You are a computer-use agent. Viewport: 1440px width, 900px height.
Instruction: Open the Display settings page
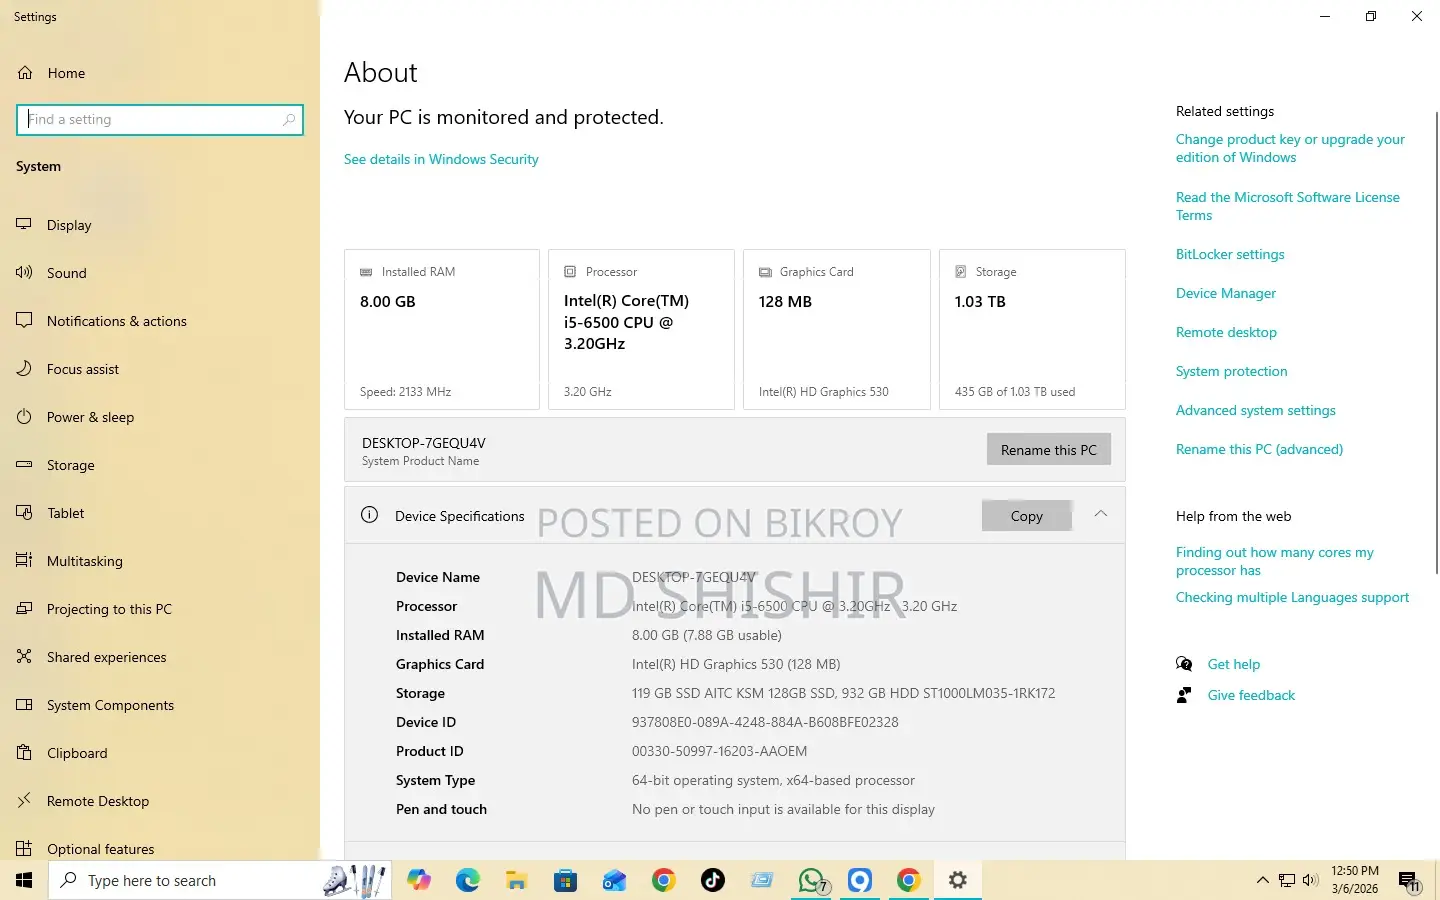click(55, 225)
